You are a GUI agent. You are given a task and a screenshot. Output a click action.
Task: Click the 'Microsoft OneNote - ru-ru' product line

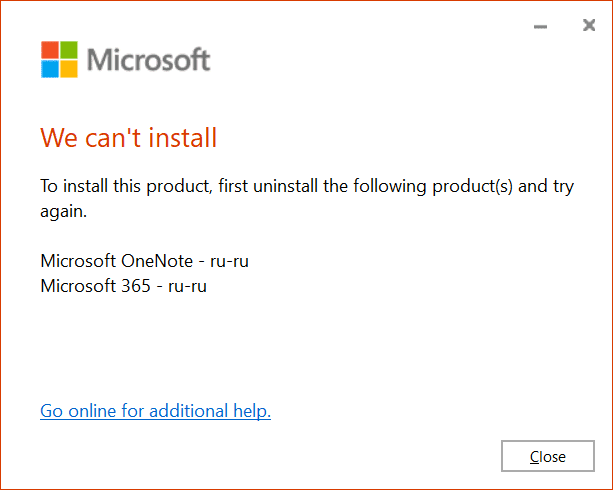coord(145,261)
